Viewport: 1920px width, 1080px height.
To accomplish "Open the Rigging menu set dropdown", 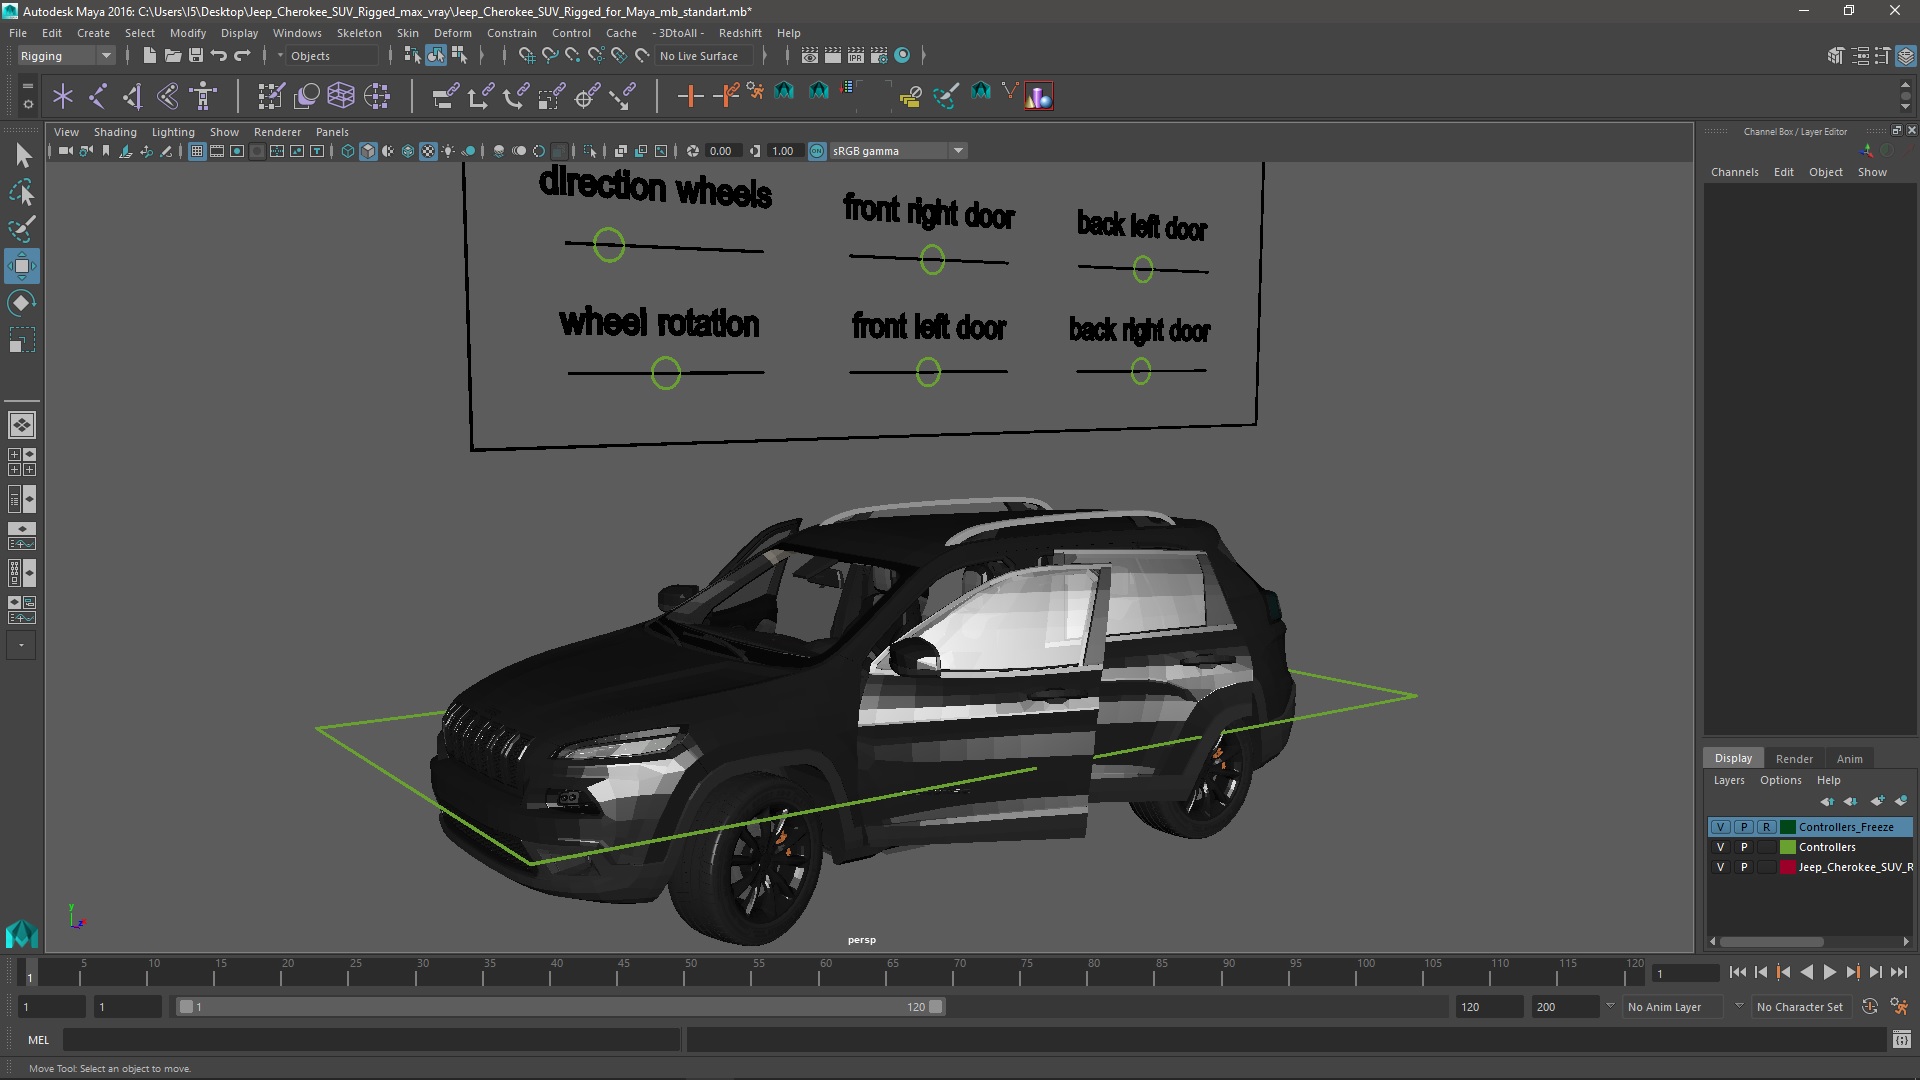I will [x=66, y=56].
